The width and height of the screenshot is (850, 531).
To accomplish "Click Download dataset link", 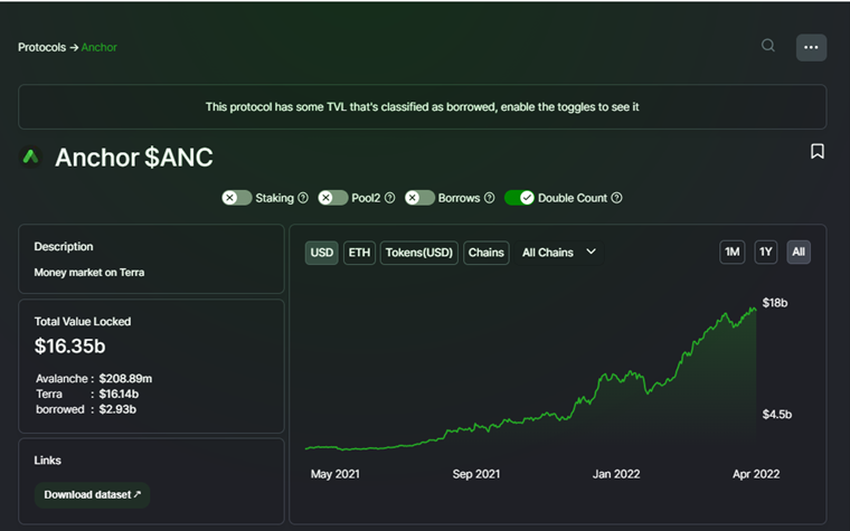I will pos(92,495).
